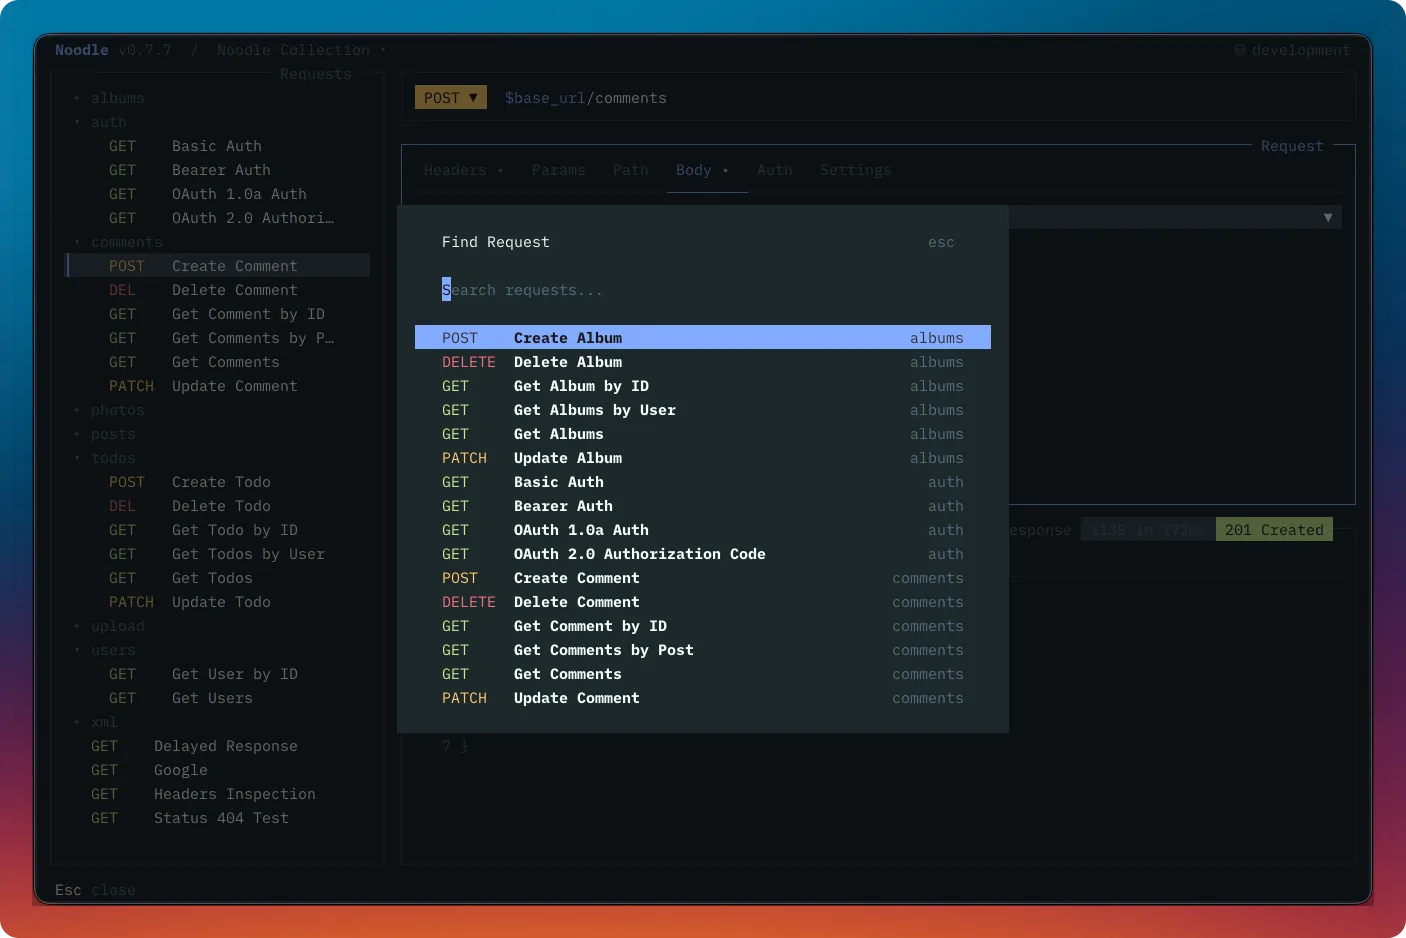Select Get User by ID in sidebar
Image resolution: width=1406 pixels, height=938 pixels.
(218, 674)
